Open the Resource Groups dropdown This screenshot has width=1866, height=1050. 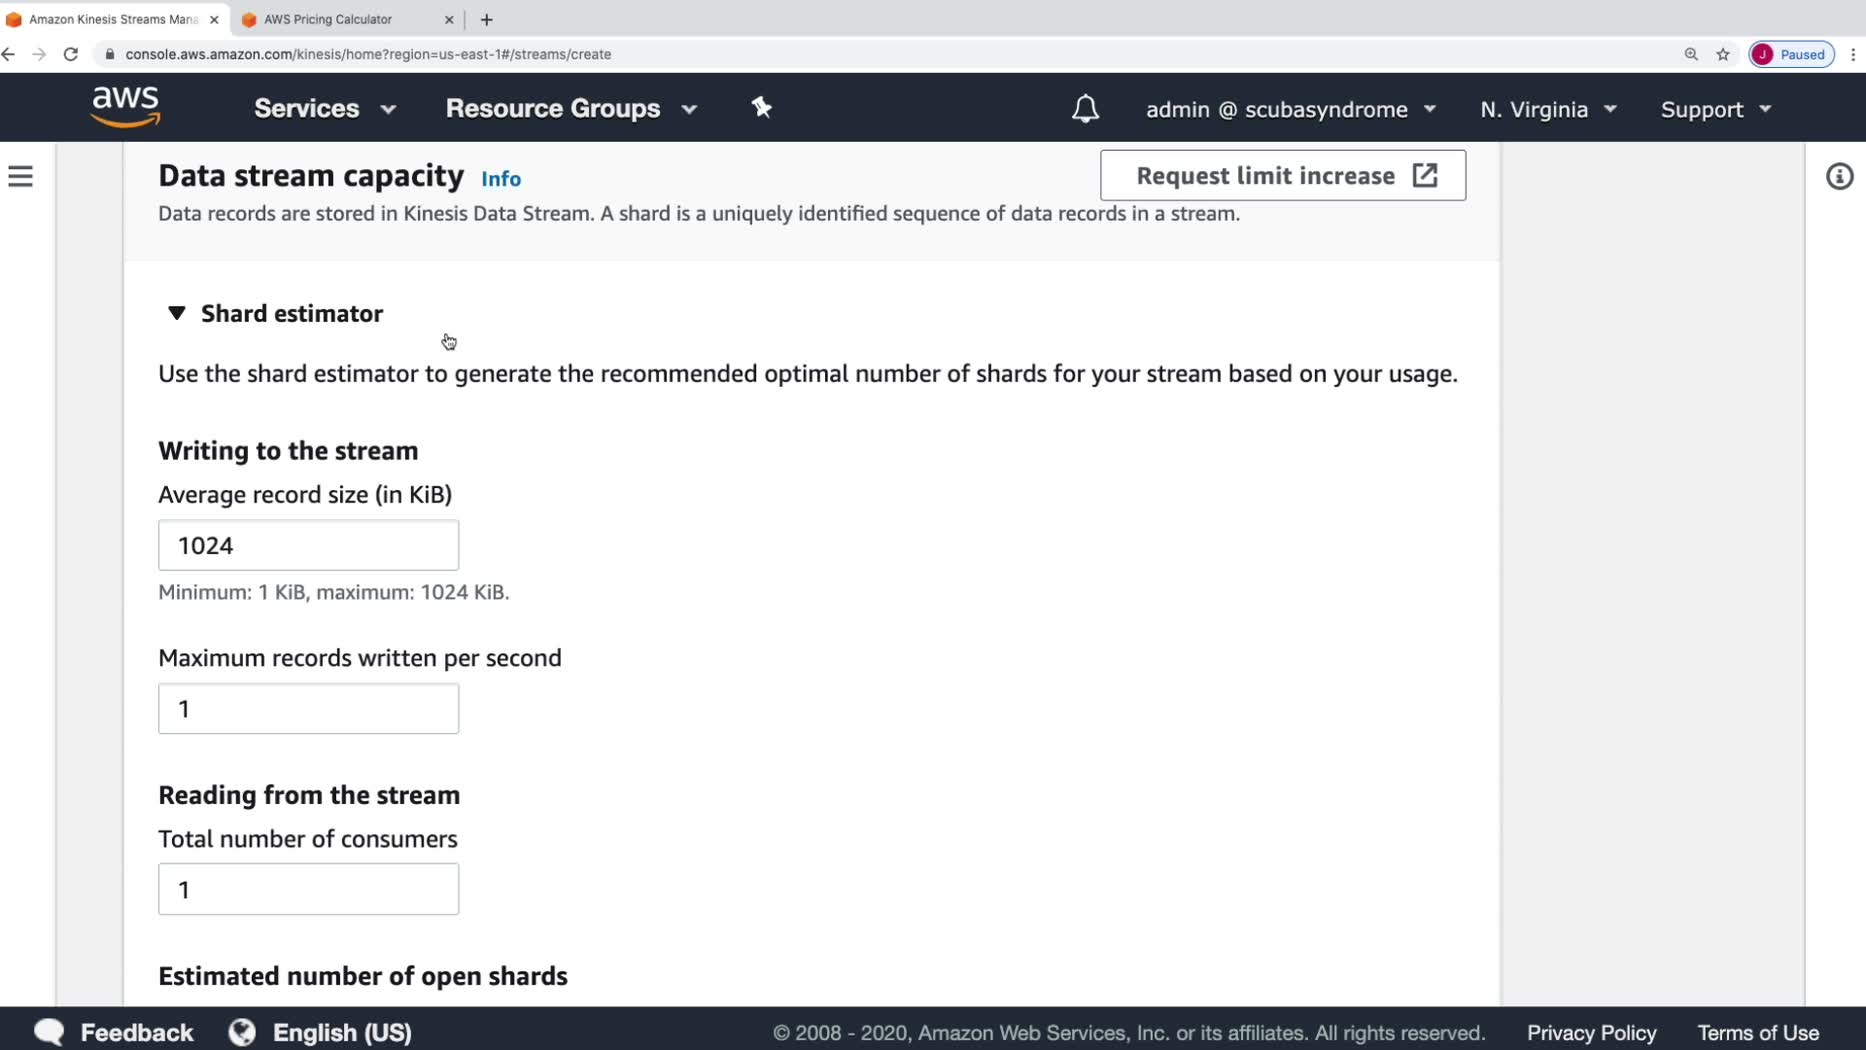571,108
